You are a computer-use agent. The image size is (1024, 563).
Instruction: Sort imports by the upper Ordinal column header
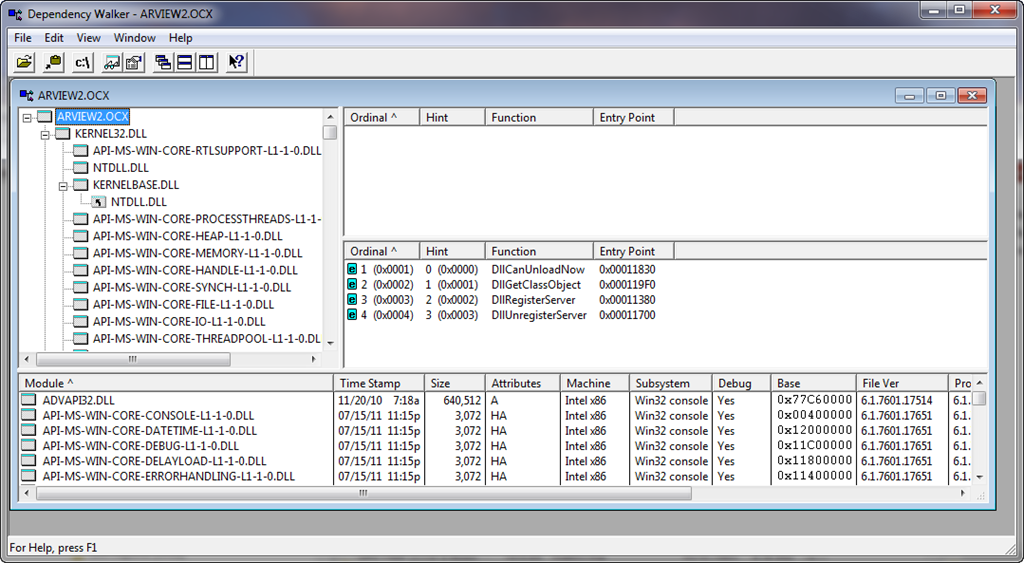382,118
